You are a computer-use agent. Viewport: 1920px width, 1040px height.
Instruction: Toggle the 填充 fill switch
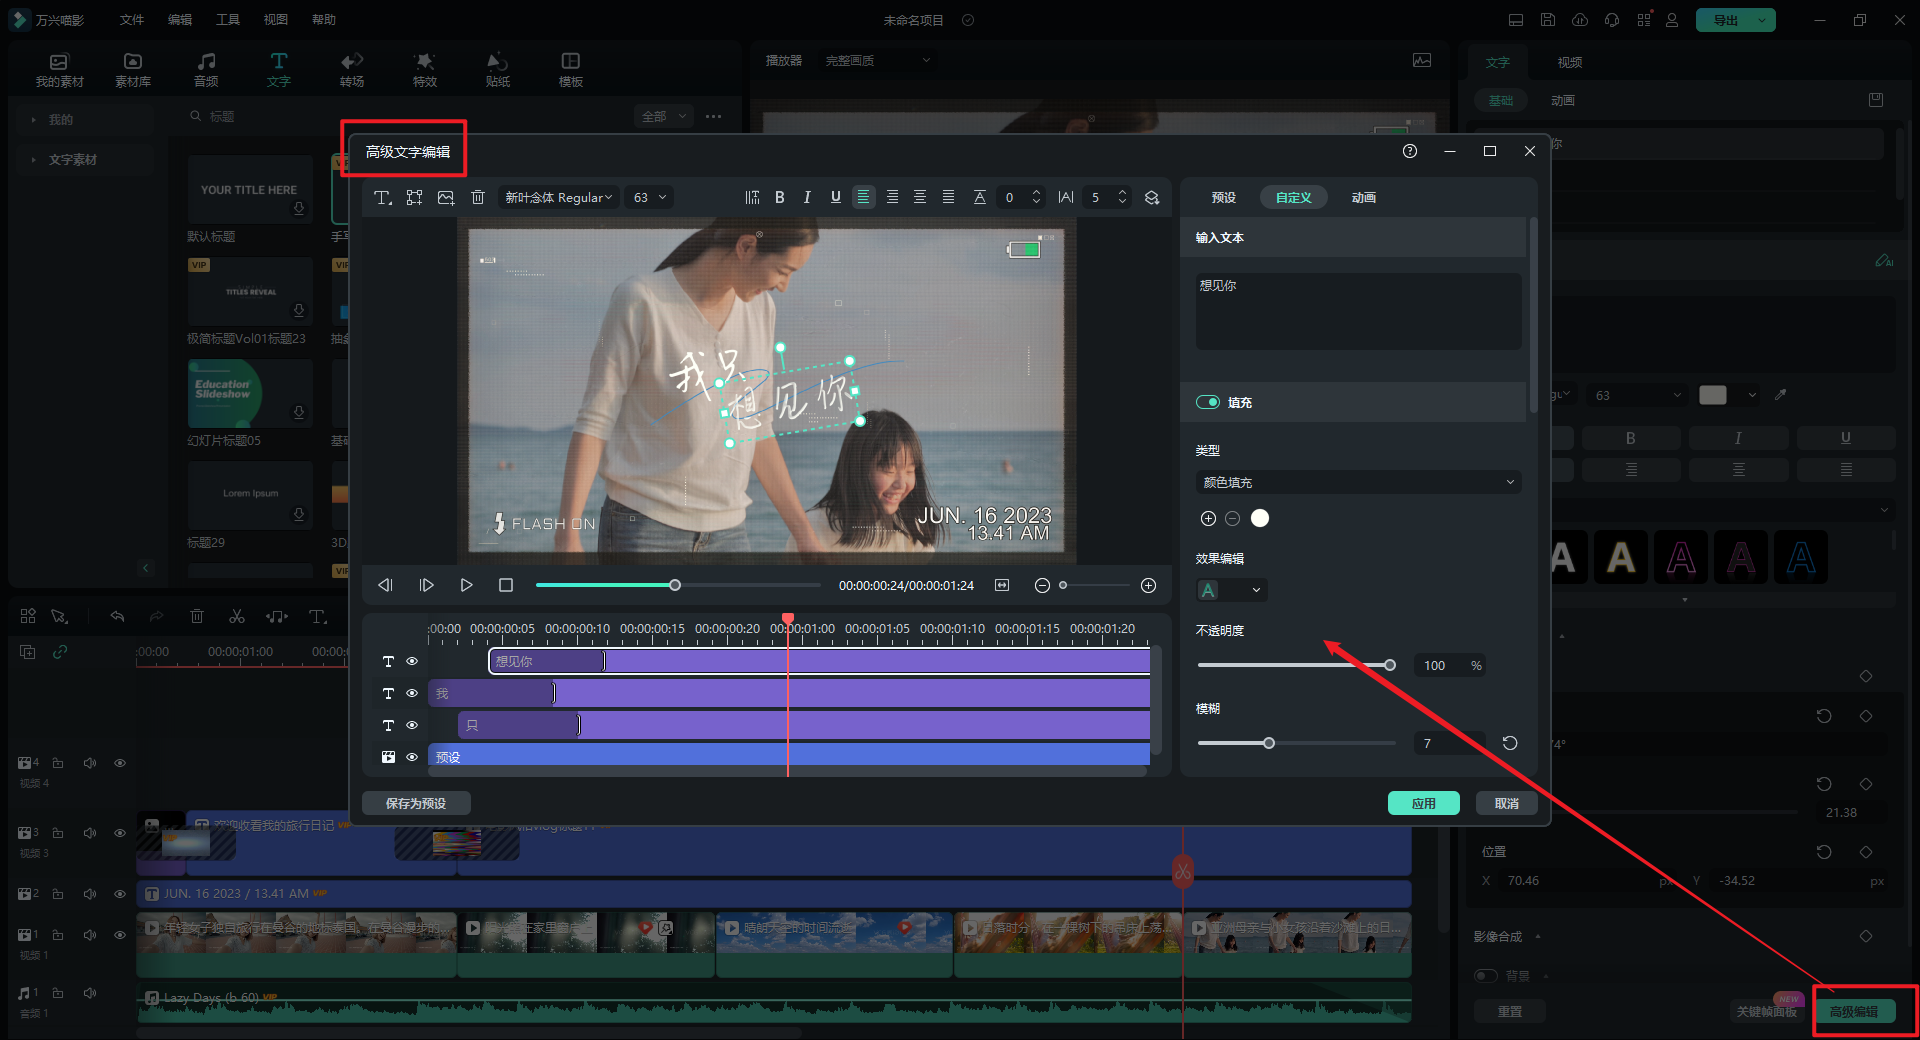point(1208,402)
